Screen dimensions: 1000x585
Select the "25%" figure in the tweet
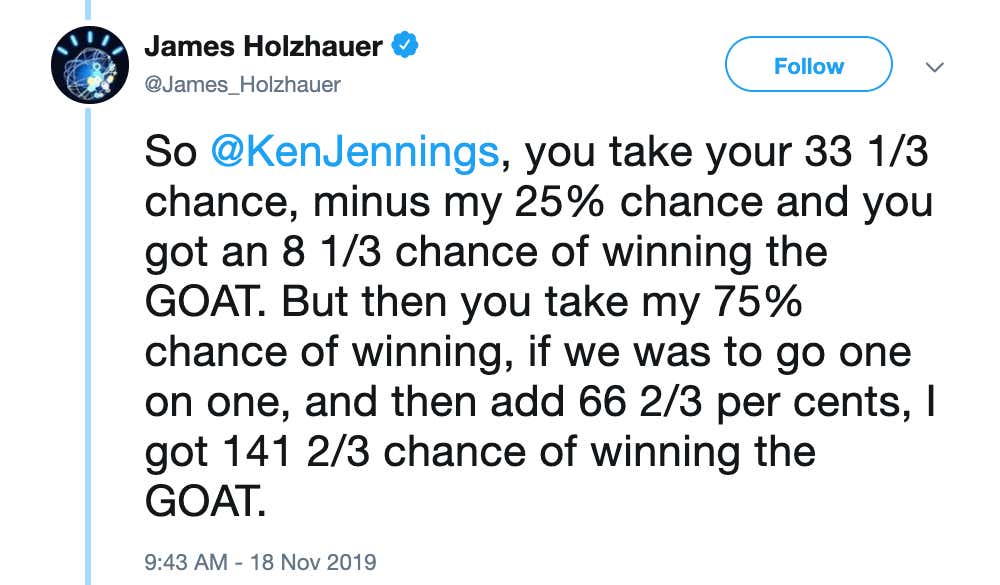point(559,202)
